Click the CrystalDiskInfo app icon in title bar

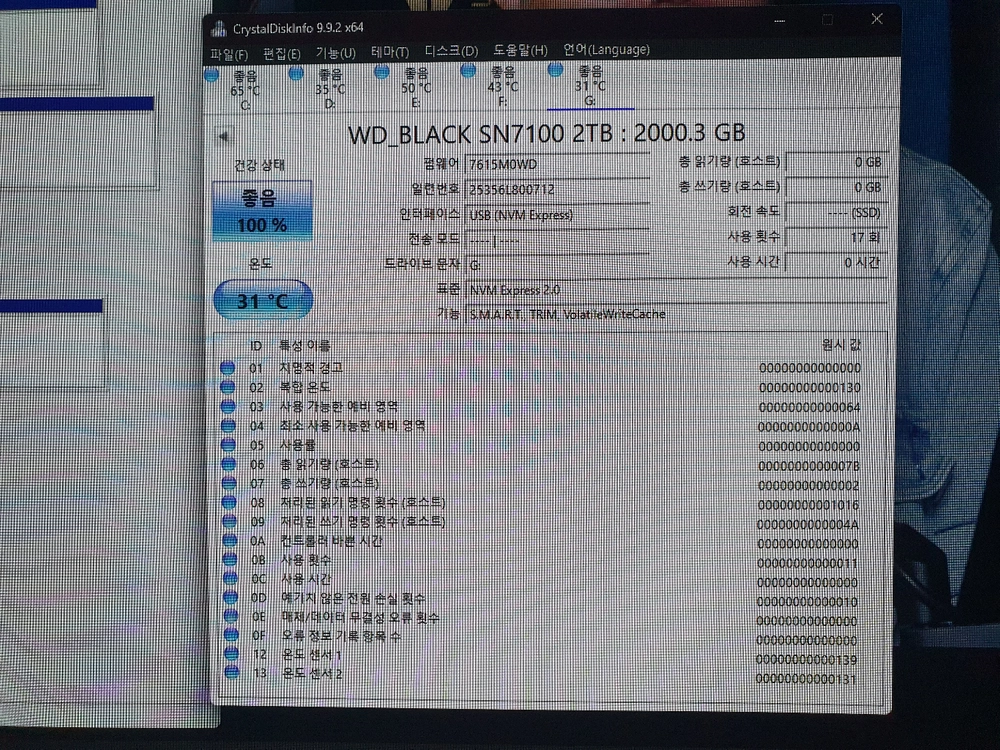[219, 29]
